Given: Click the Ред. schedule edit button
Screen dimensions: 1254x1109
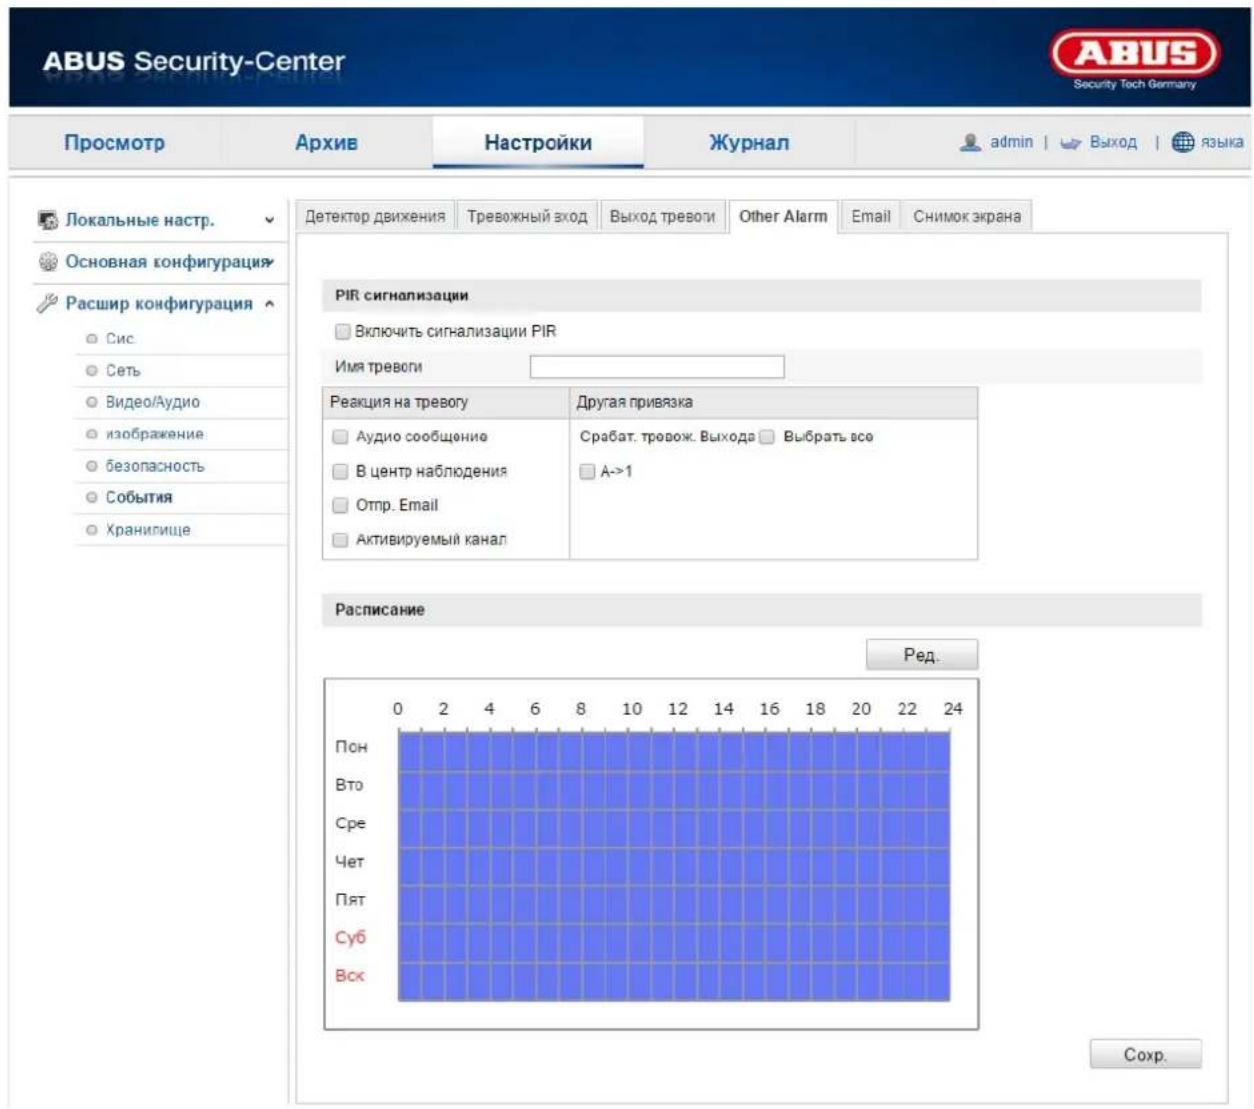Looking at the screenshot, I should click(922, 655).
